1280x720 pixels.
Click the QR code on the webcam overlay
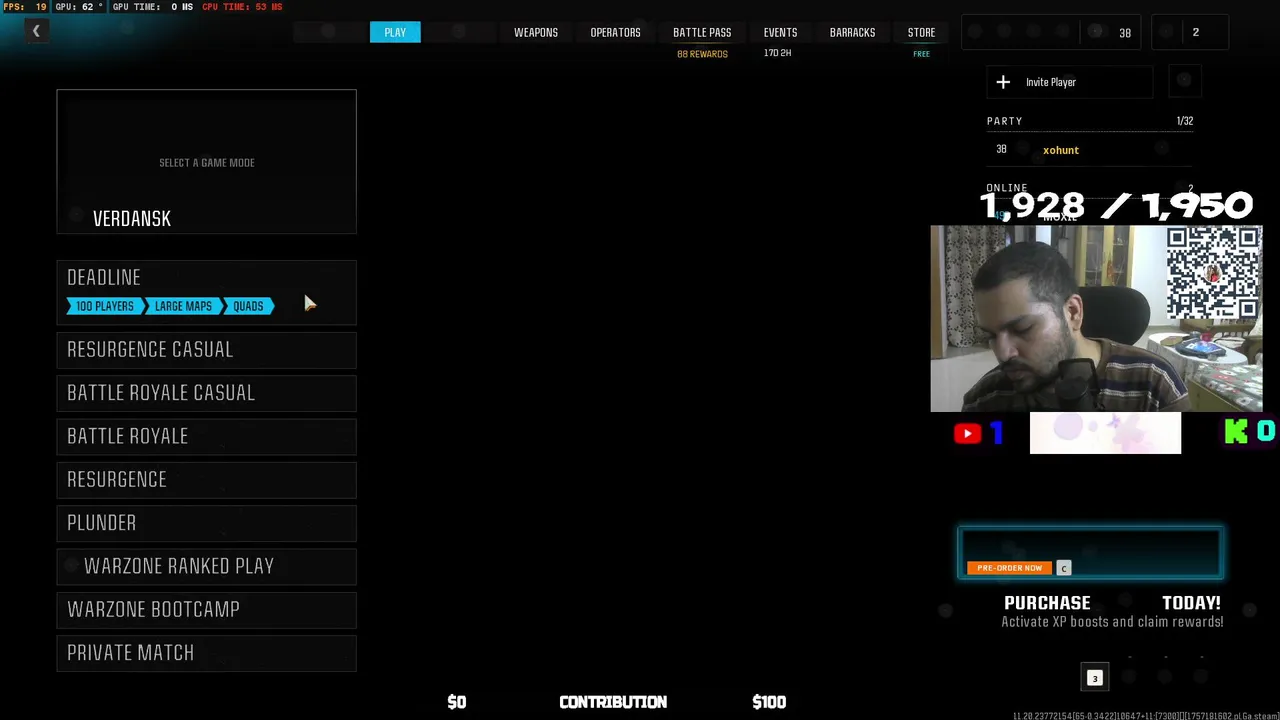click(1214, 273)
